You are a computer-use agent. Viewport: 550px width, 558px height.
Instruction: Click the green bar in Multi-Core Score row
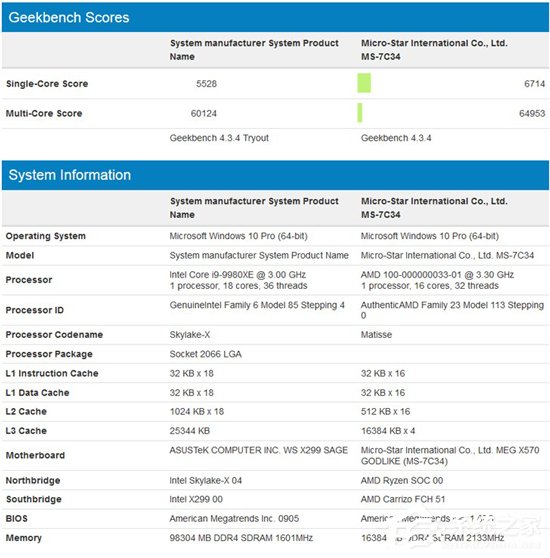tap(360, 112)
